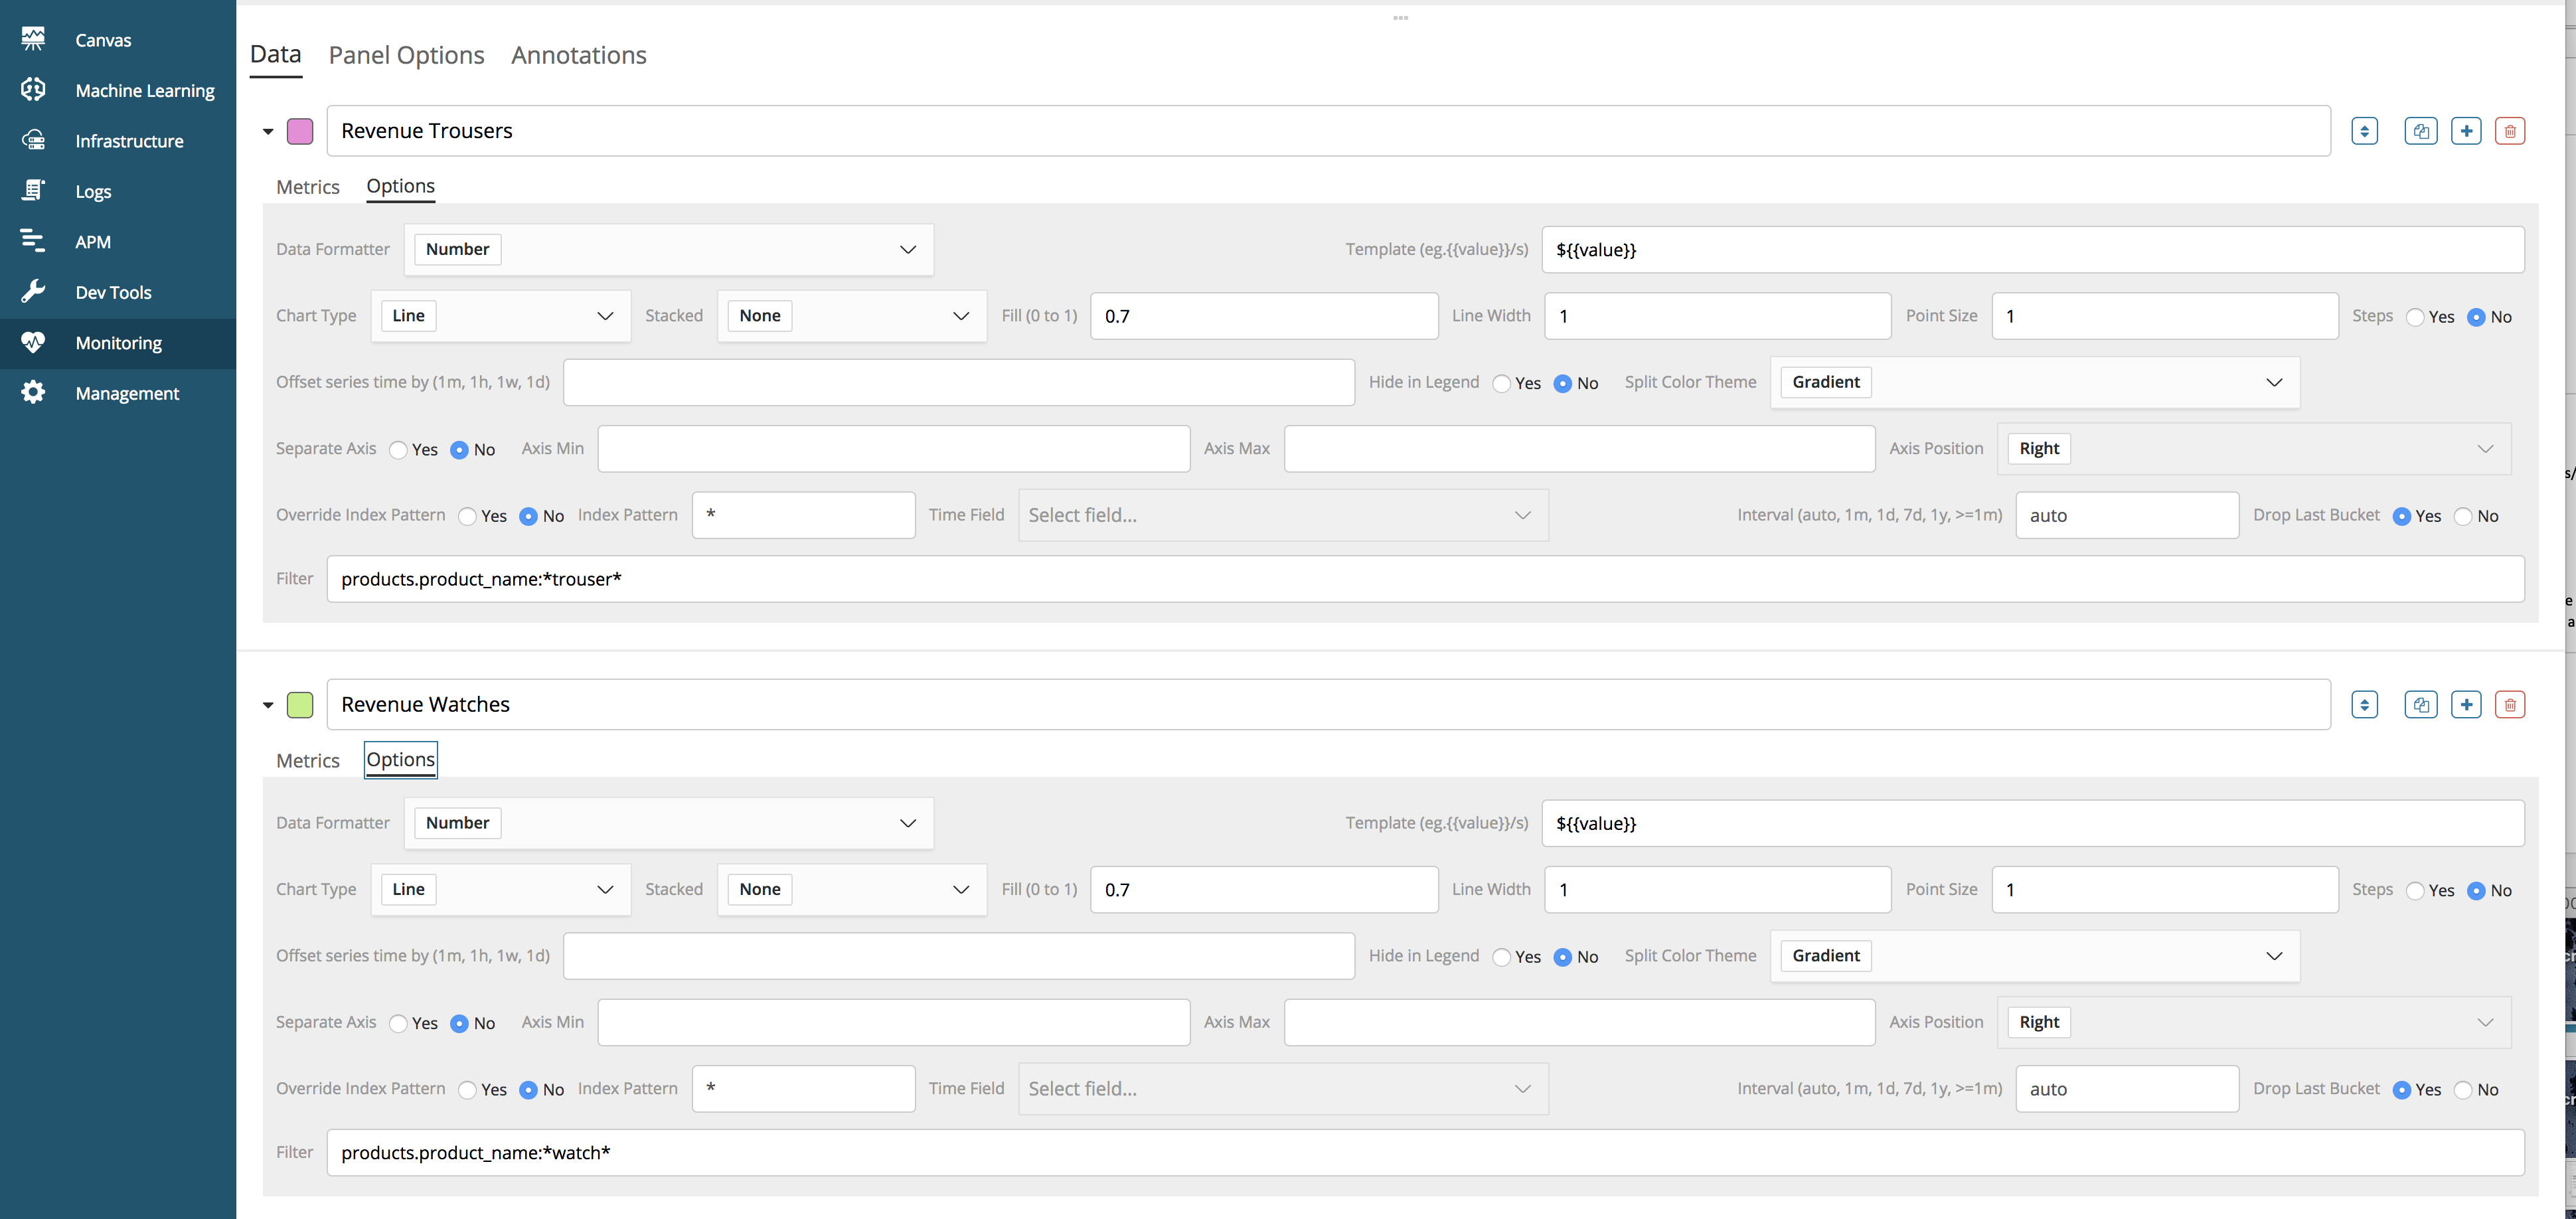Add a new series below Revenue Watches

[2466, 704]
